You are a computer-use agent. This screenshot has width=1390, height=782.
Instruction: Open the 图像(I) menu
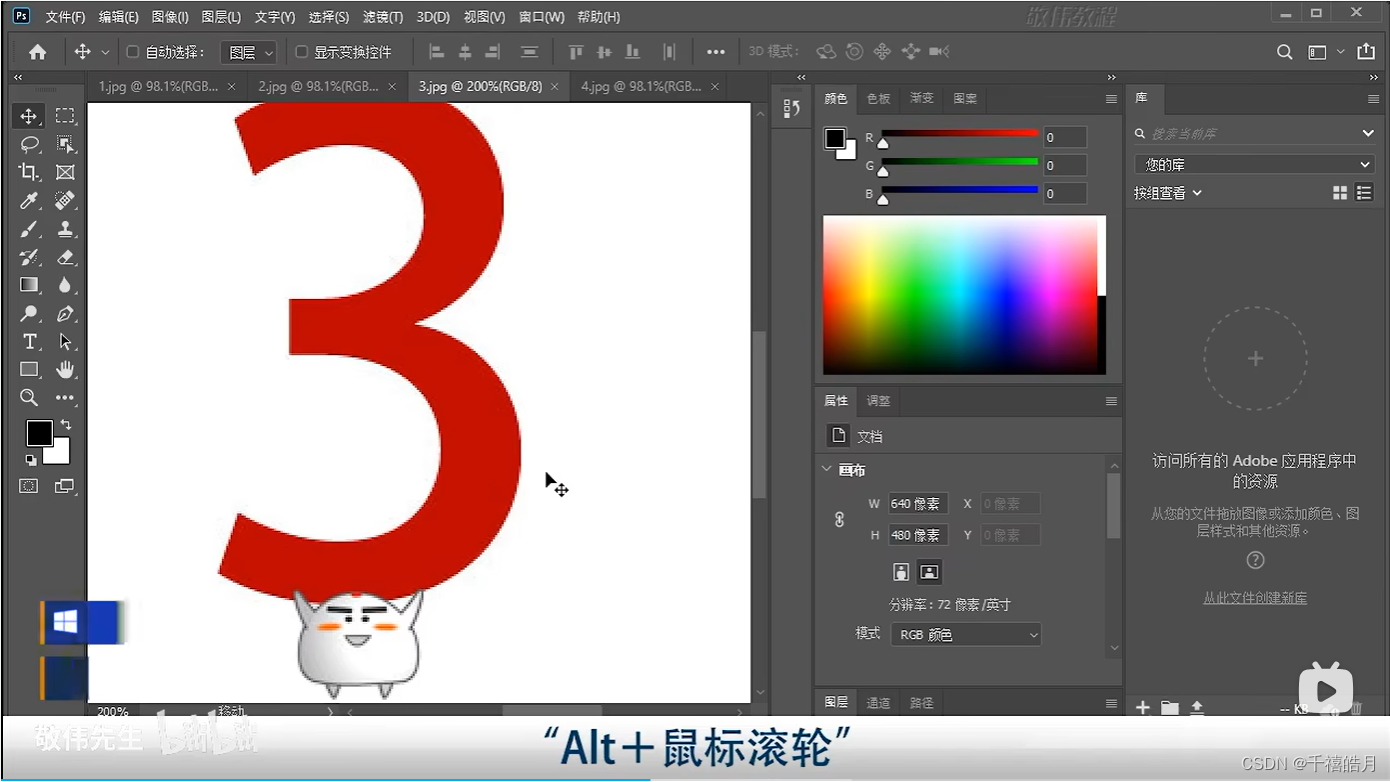pyautogui.click(x=170, y=17)
